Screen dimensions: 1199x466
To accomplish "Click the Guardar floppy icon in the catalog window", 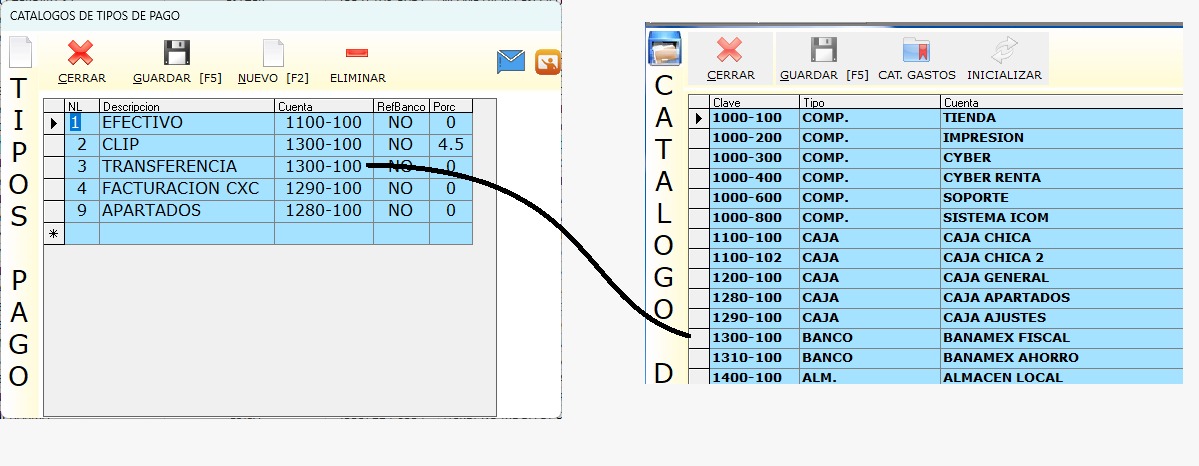I will point(823,51).
